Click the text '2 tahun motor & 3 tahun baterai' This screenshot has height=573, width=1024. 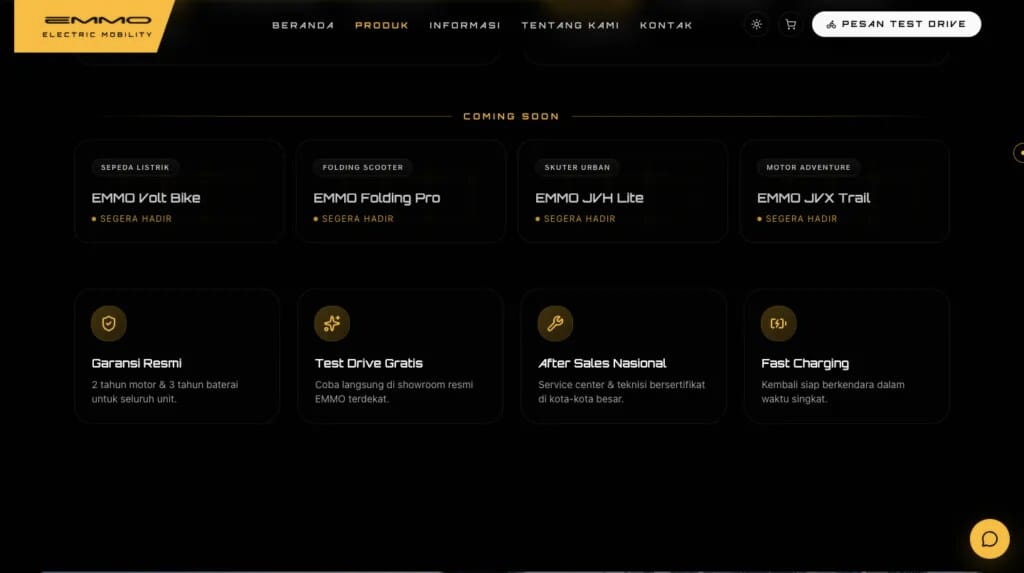coord(165,385)
